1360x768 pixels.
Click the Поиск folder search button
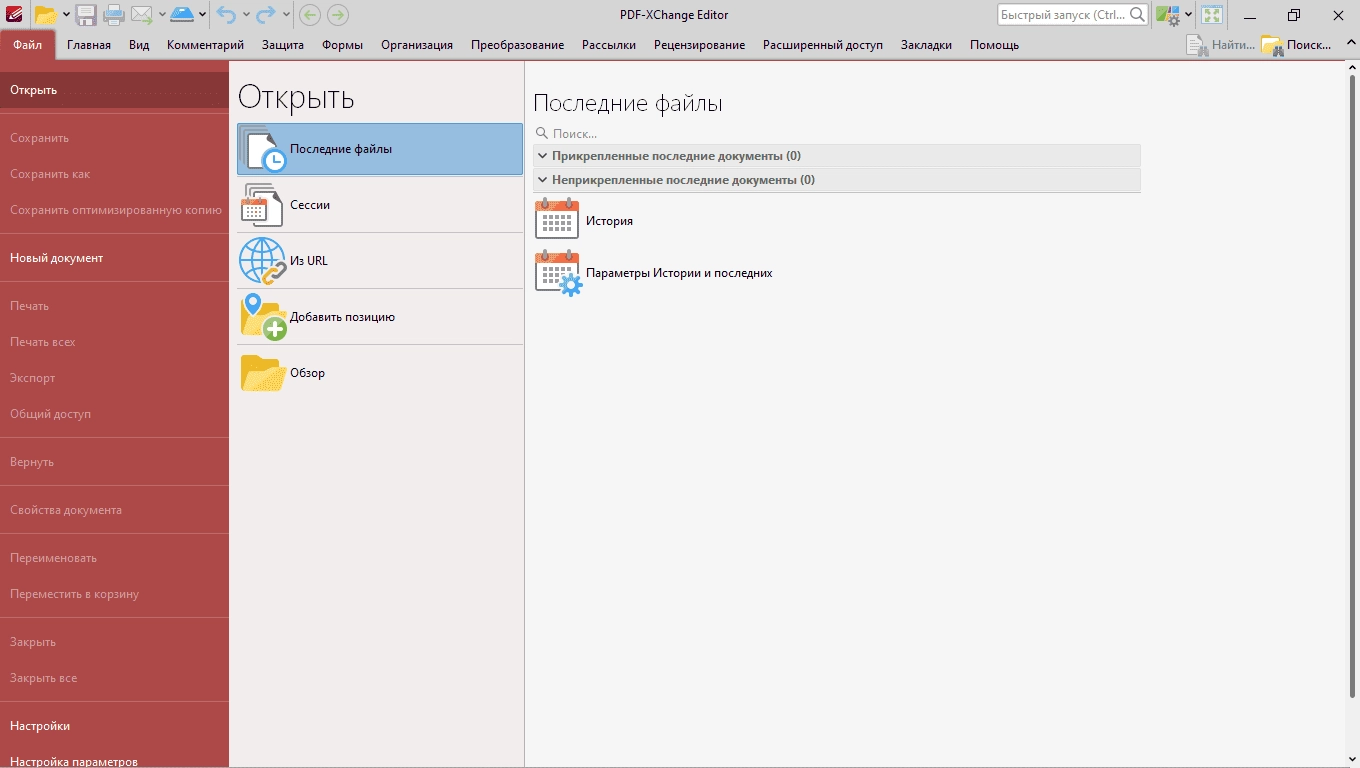pyautogui.click(x=1297, y=44)
